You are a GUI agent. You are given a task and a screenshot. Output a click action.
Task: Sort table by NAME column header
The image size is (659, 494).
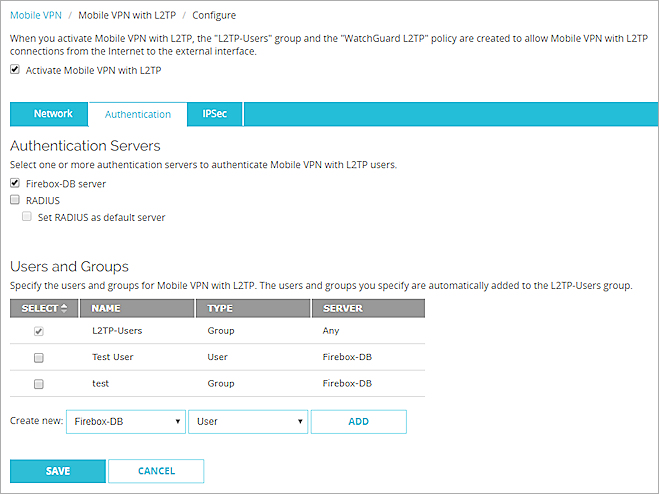[106, 309]
